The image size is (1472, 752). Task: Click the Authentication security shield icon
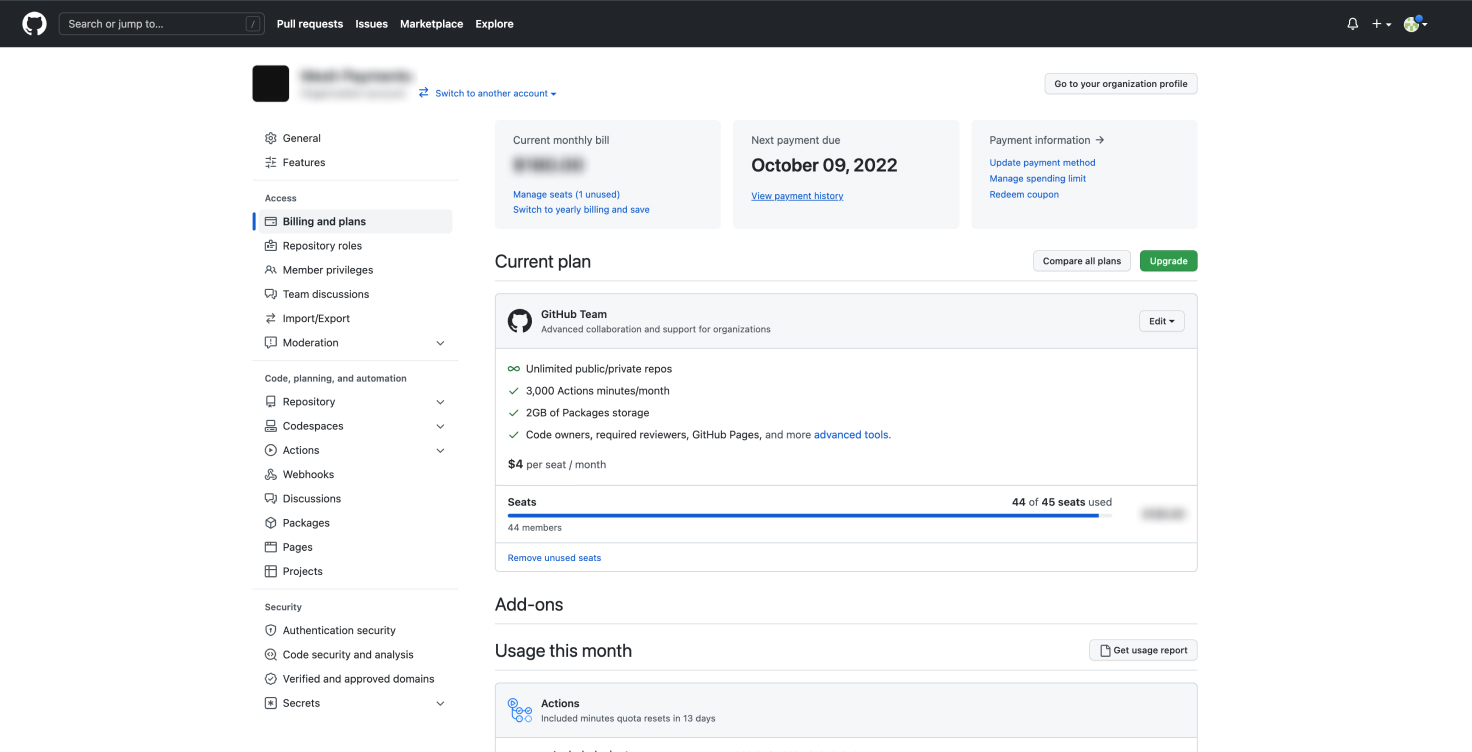[271, 631]
